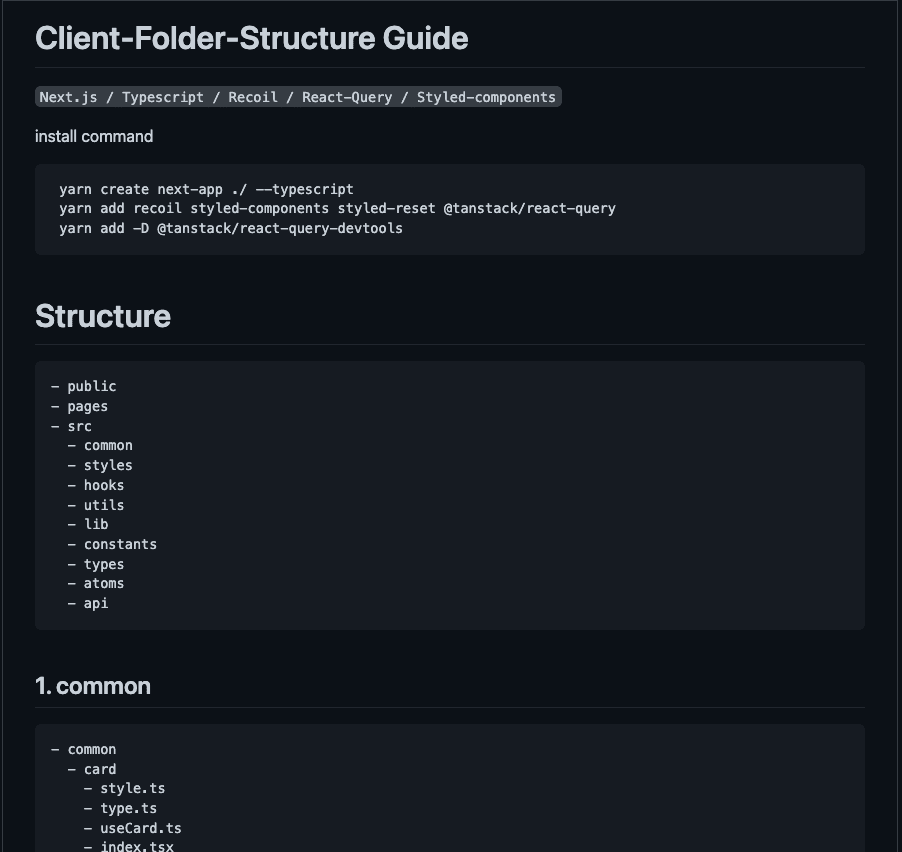The height and width of the screenshot is (852, 902).
Task: Select the card folder entry
Action: (99, 769)
